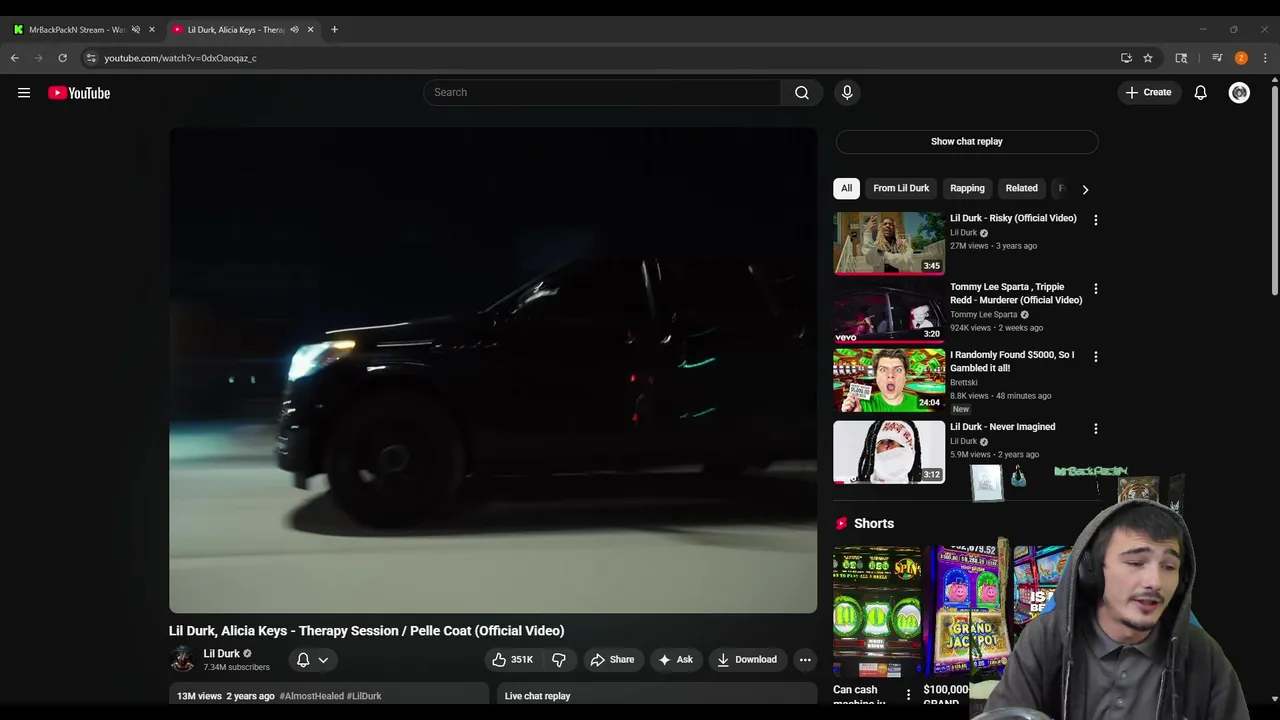This screenshot has width=1280, height=720.
Task: Click the Shorts section heading
Action: 874,524
